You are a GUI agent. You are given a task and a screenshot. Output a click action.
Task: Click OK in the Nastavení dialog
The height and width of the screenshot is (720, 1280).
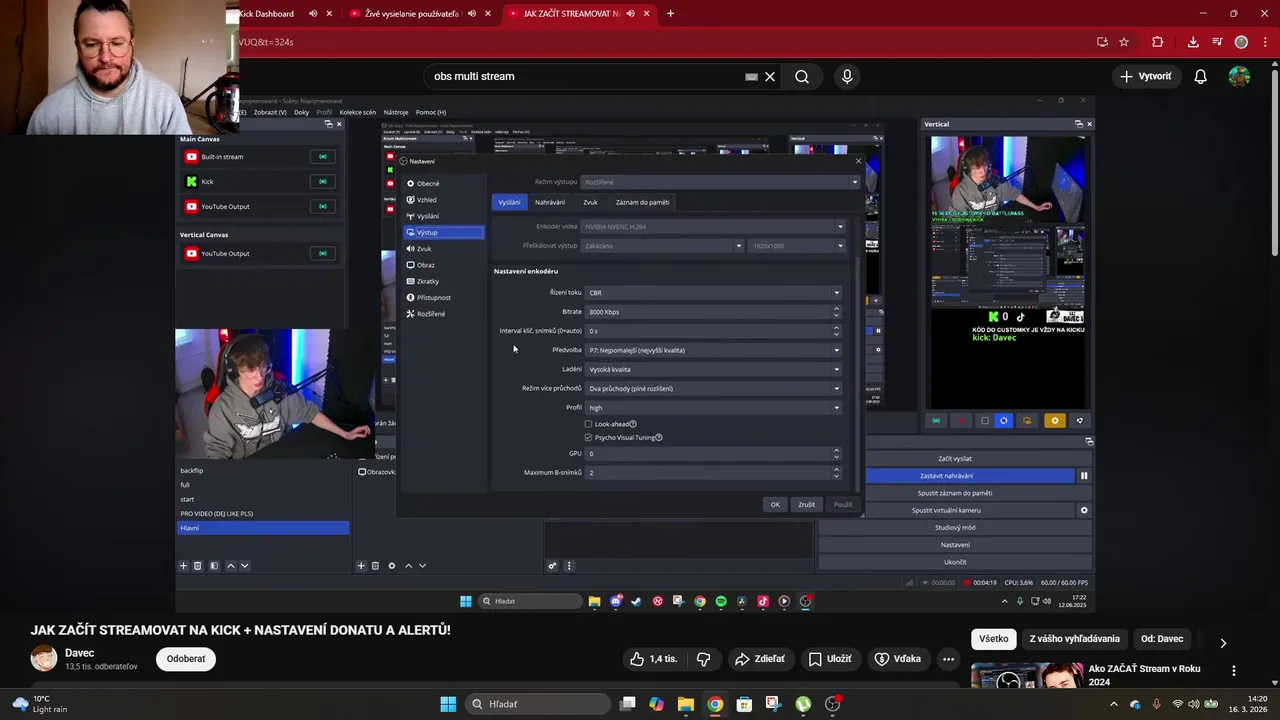pyautogui.click(x=775, y=505)
